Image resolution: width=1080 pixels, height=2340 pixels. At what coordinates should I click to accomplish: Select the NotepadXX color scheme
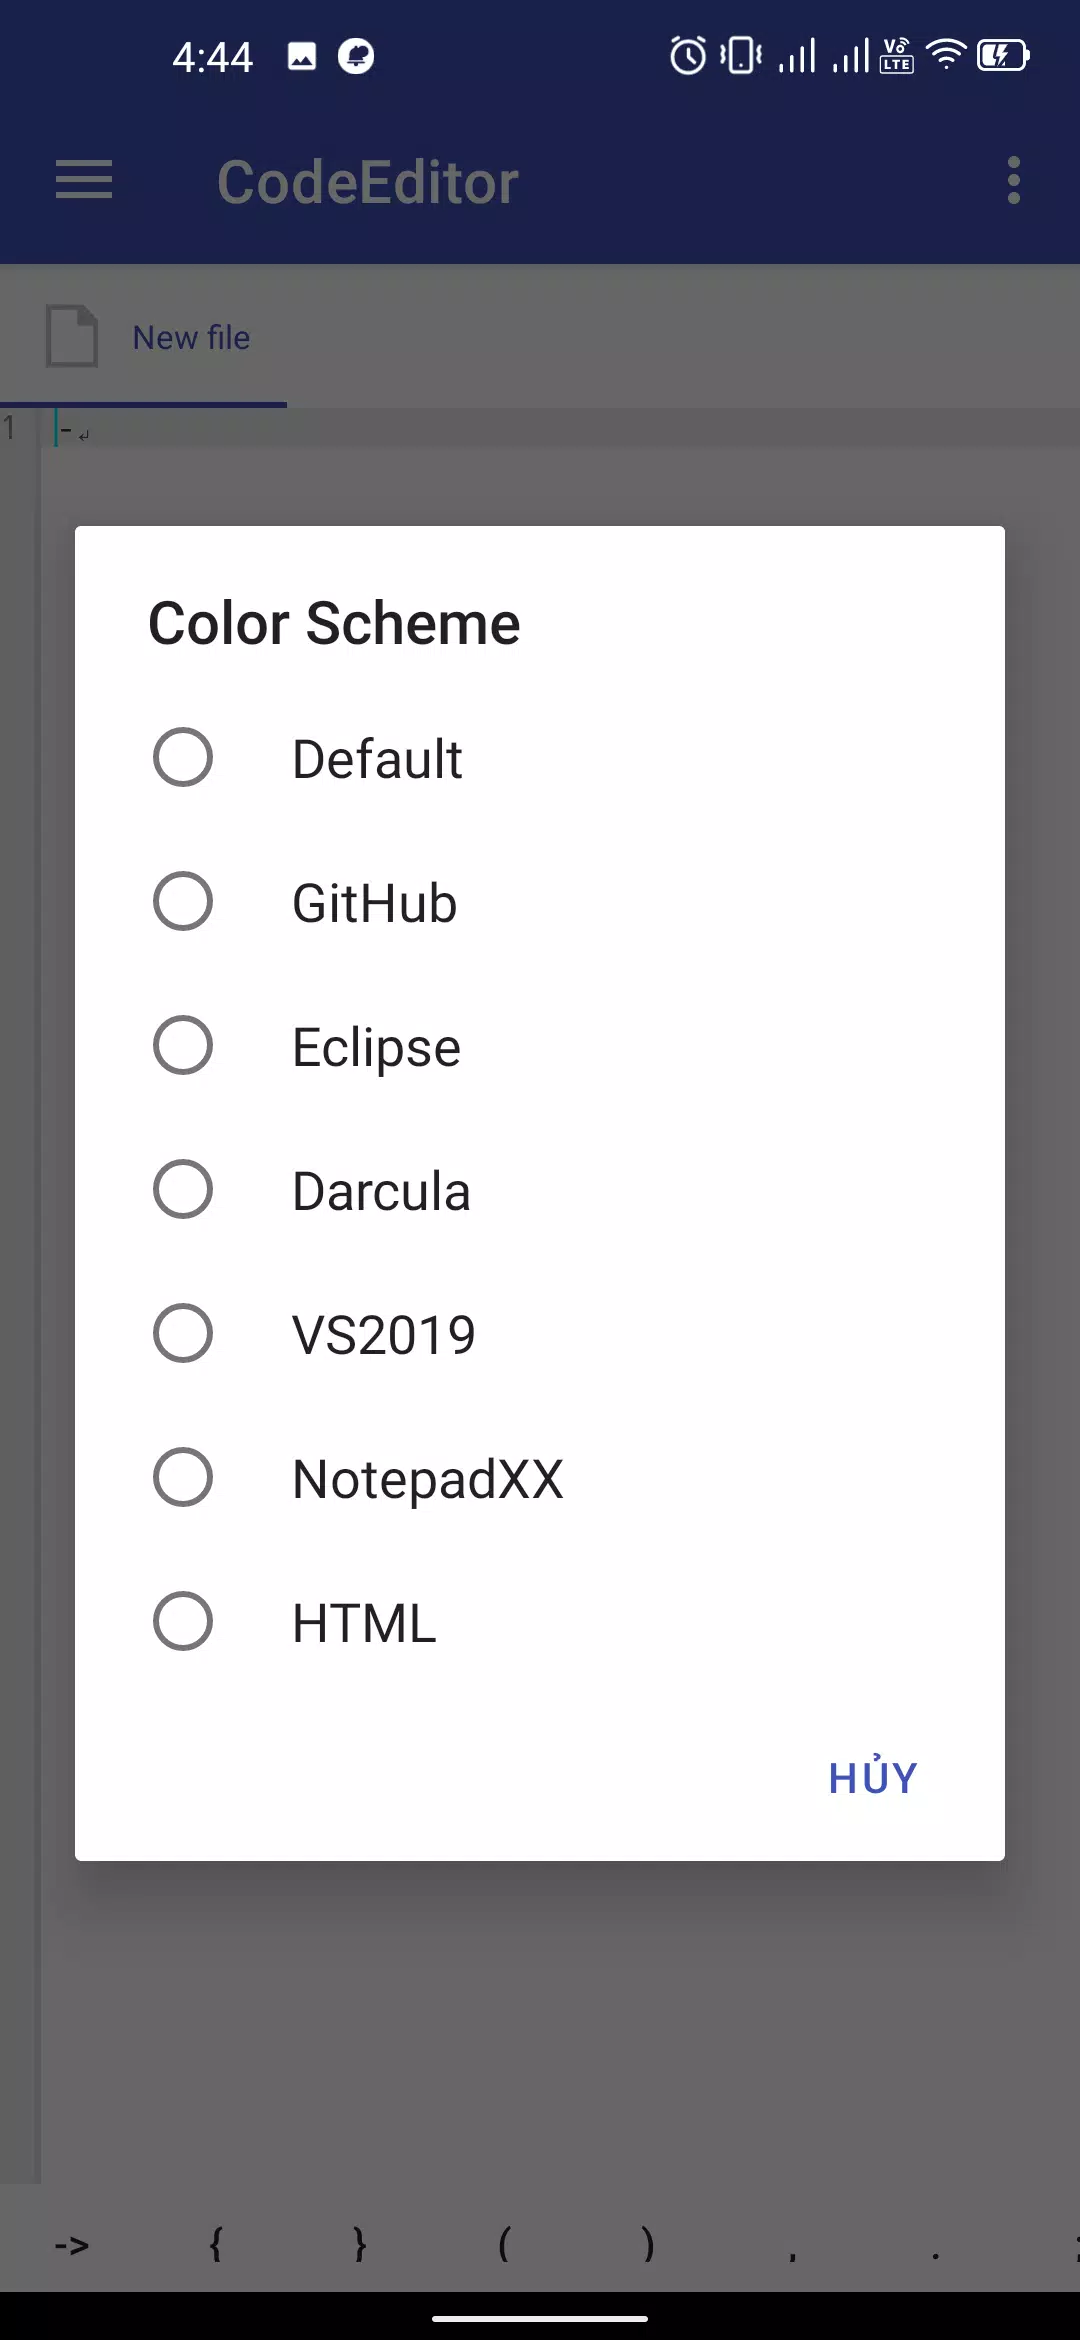click(540, 1478)
